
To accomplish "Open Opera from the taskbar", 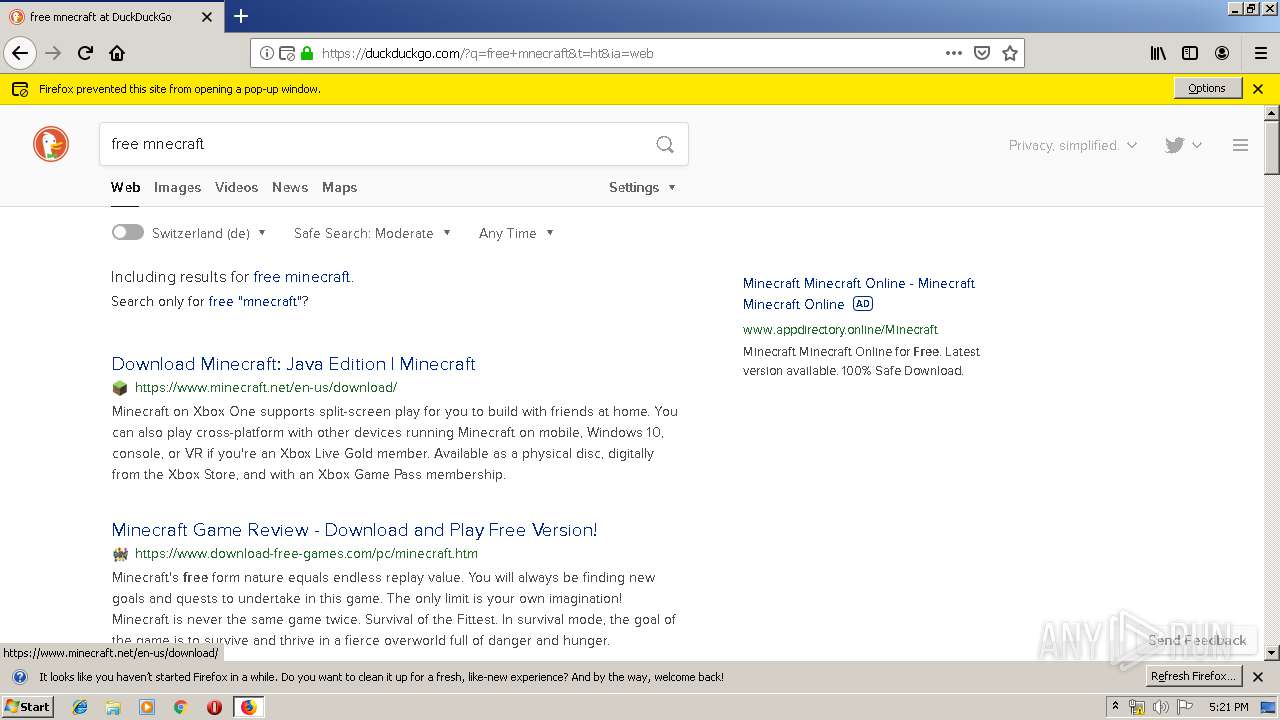I will [214, 707].
